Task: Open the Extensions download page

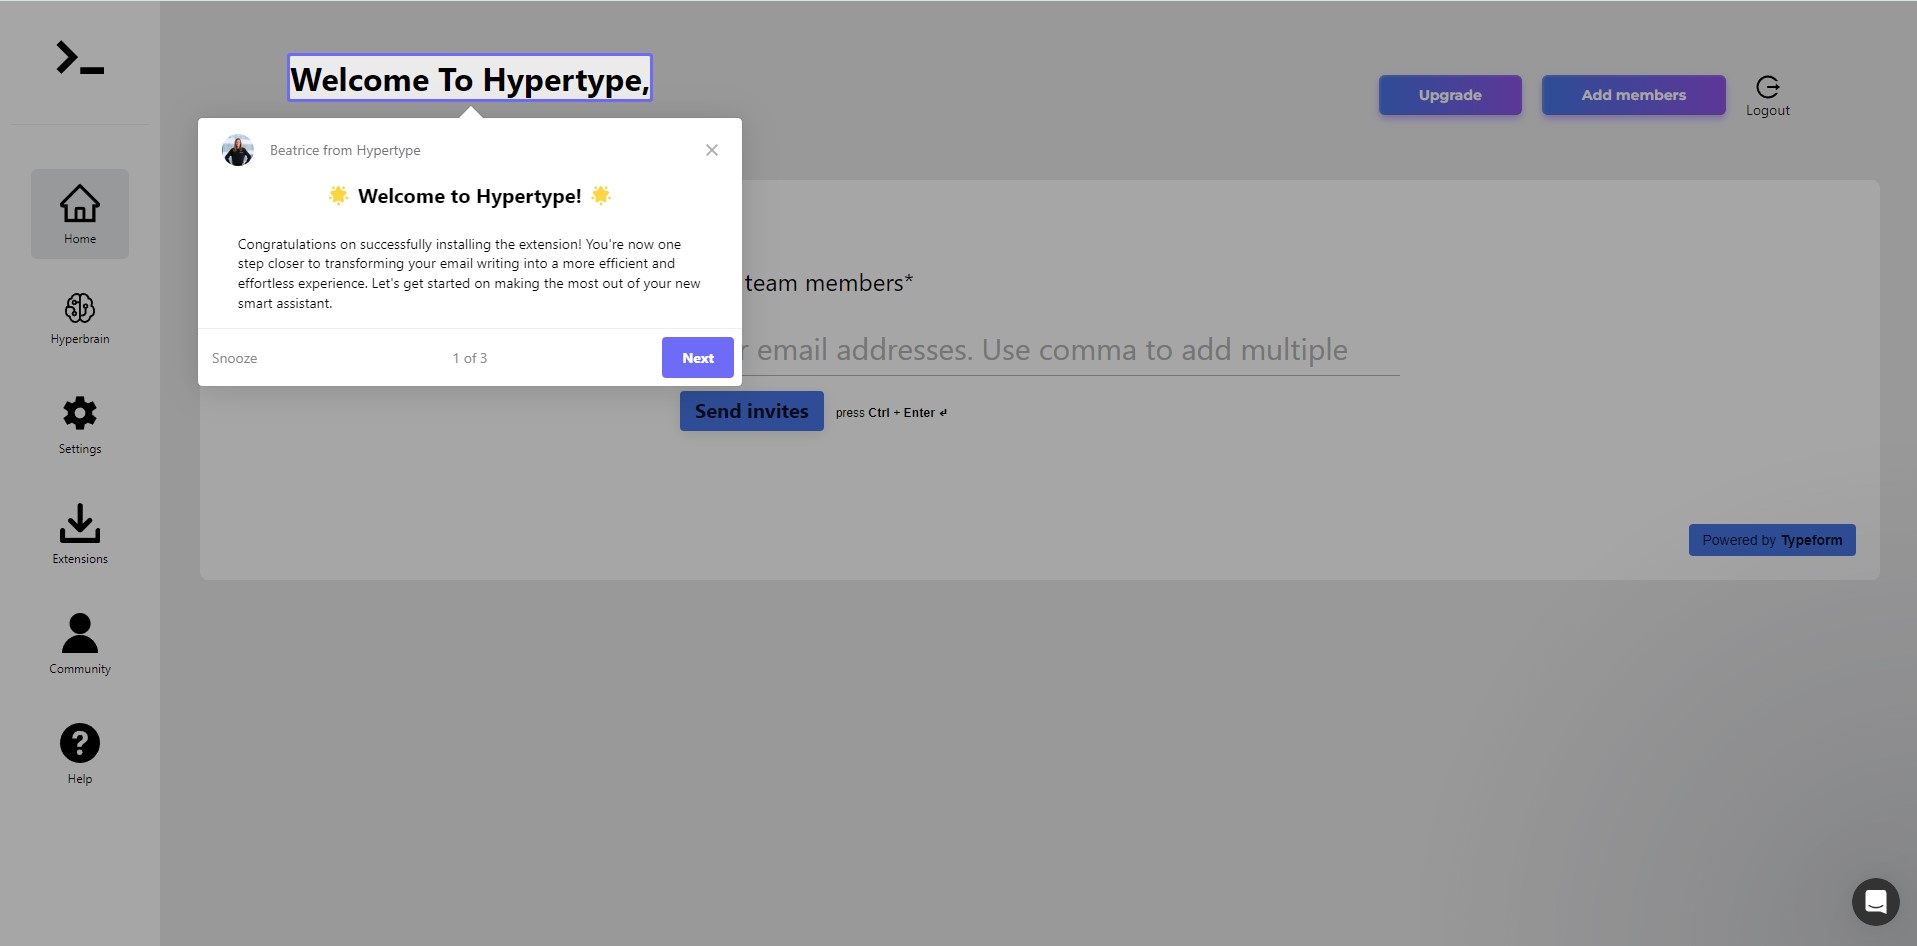Action: coord(80,534)
